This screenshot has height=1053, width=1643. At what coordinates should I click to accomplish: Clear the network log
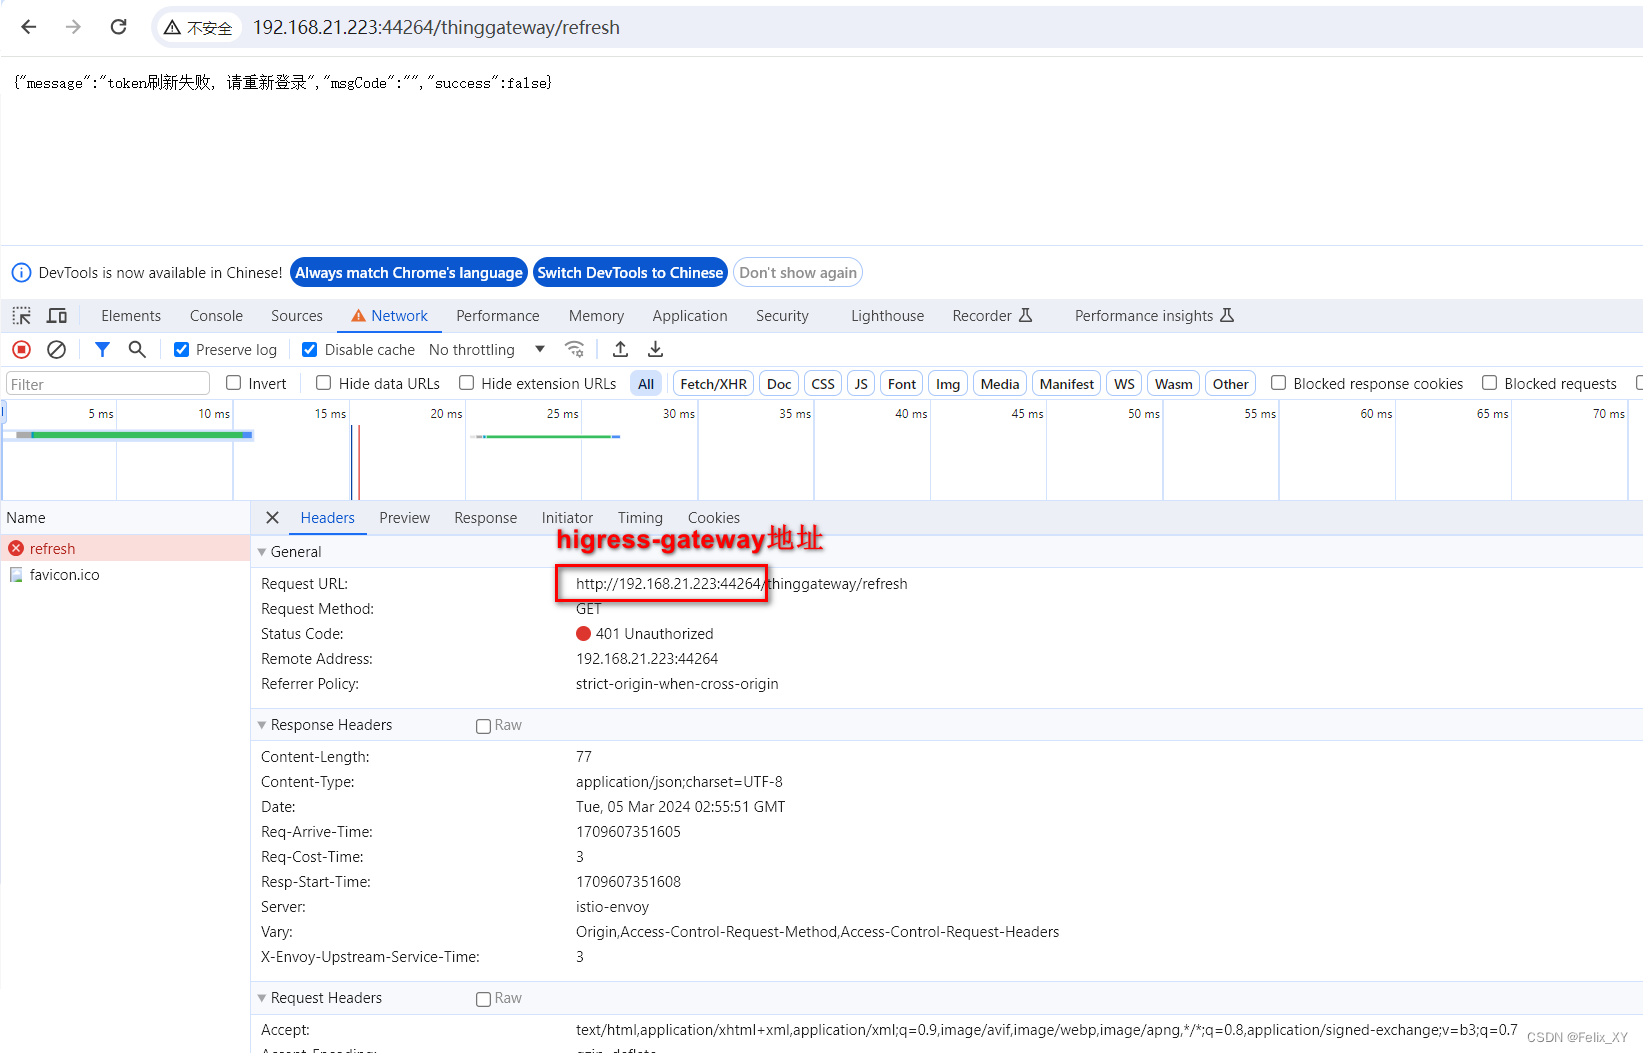(57, 349)
